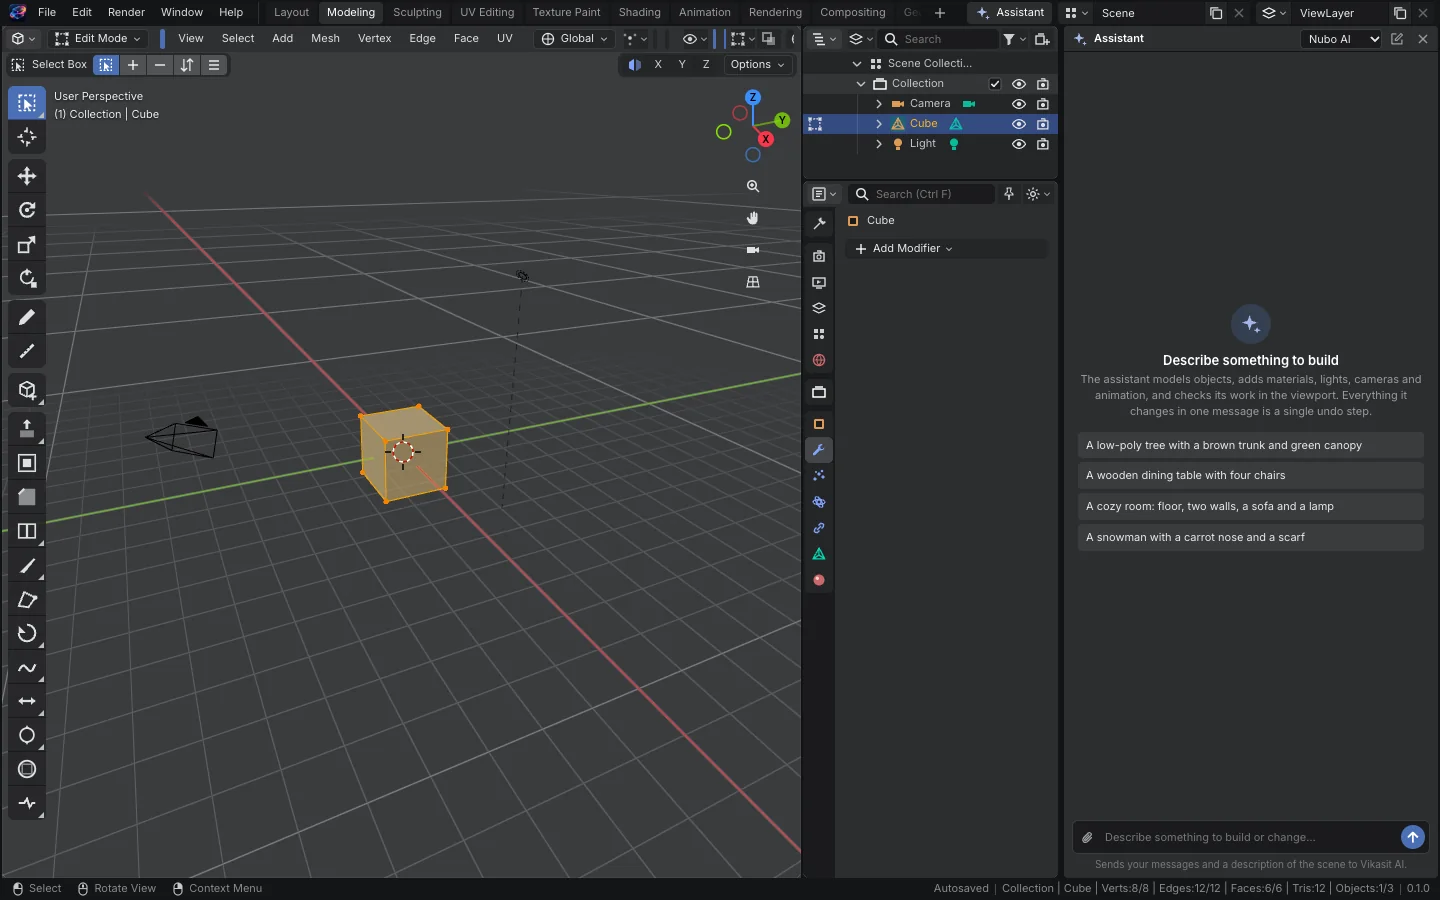Select the Measure tool

27,352
